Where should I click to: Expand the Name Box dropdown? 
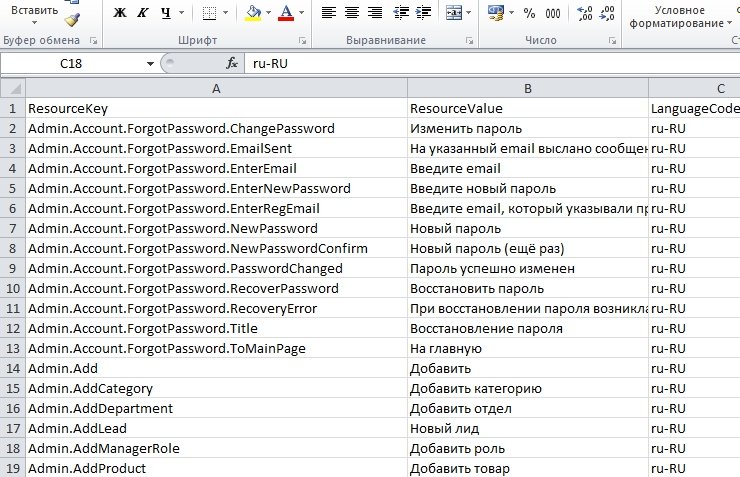click(x=150, y=63)
